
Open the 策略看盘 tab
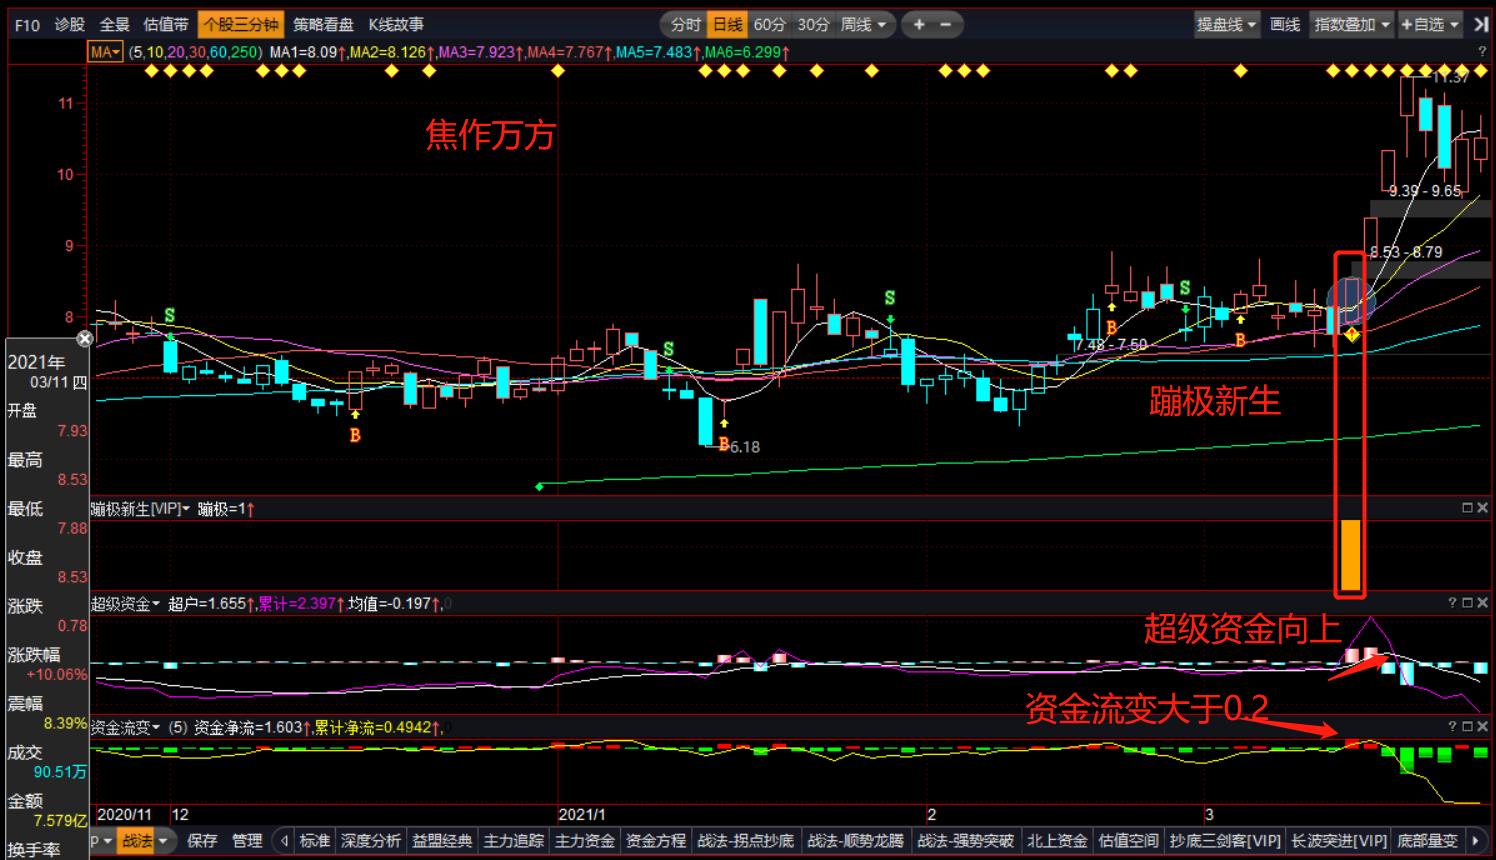coord(323,24)
